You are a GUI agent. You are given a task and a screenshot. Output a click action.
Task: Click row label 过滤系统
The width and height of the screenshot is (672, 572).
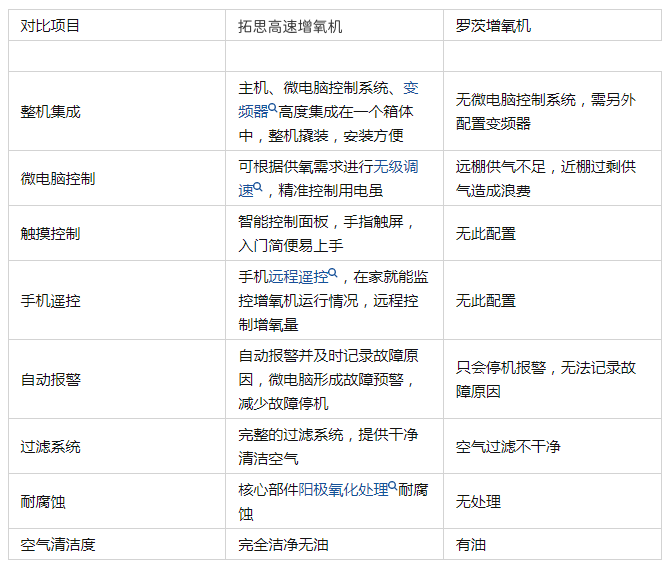(51, 447)
